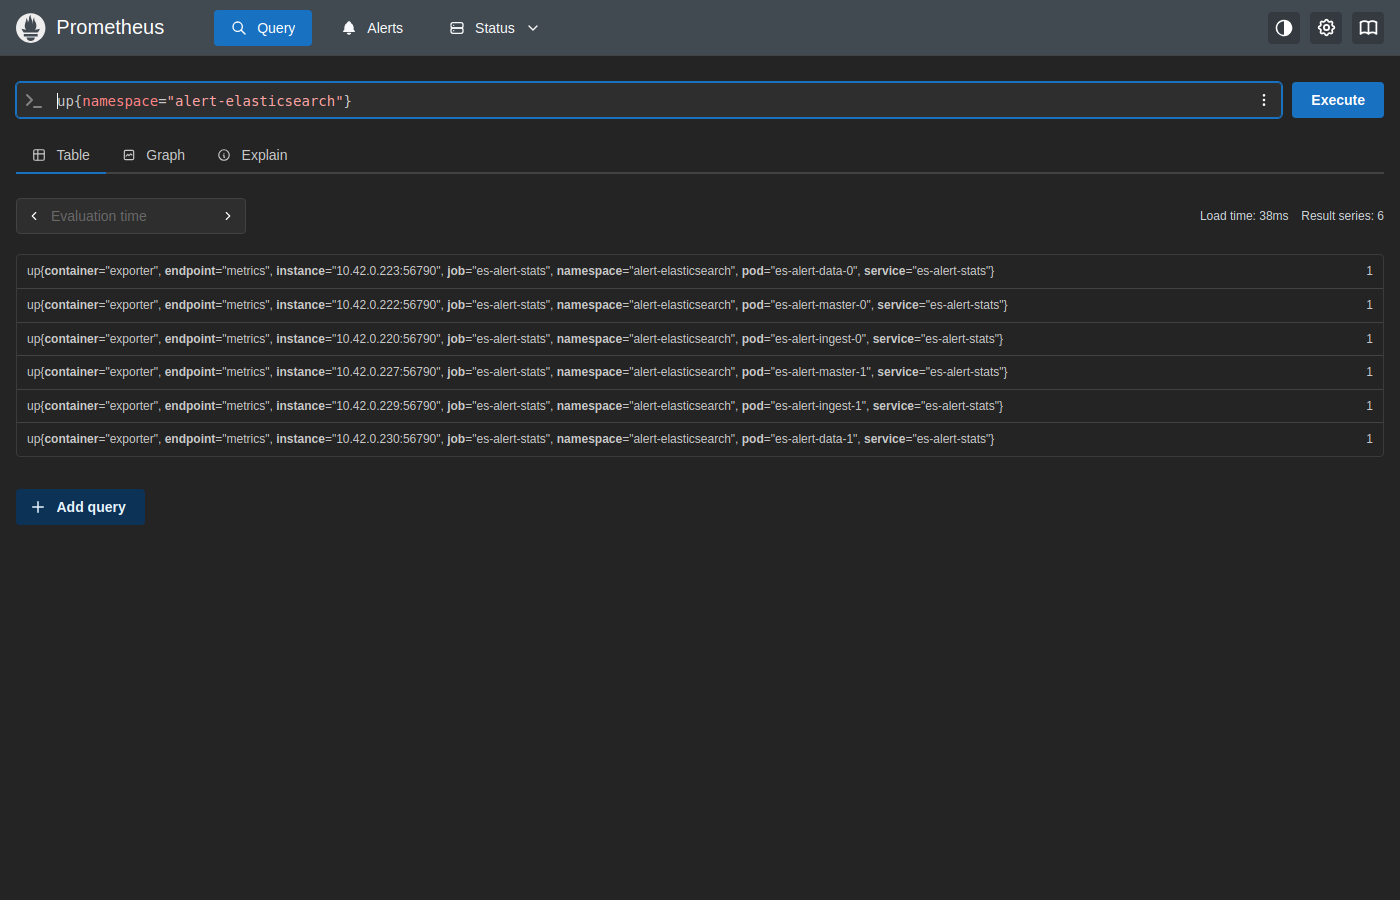This screenshot has width=1400, height=900.
Task: Click value 1 for es-alert-data-1 row
Action: point(1370,439)
